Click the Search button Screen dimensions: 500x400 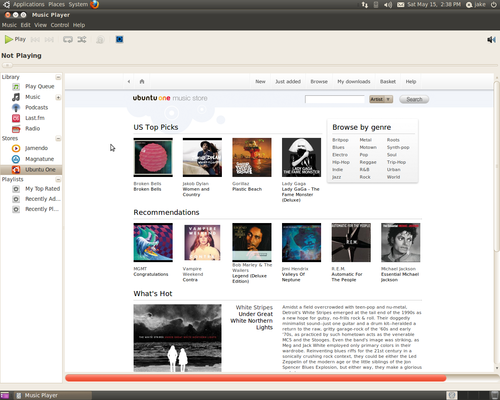pyautogui.click(x=414, y=99)
